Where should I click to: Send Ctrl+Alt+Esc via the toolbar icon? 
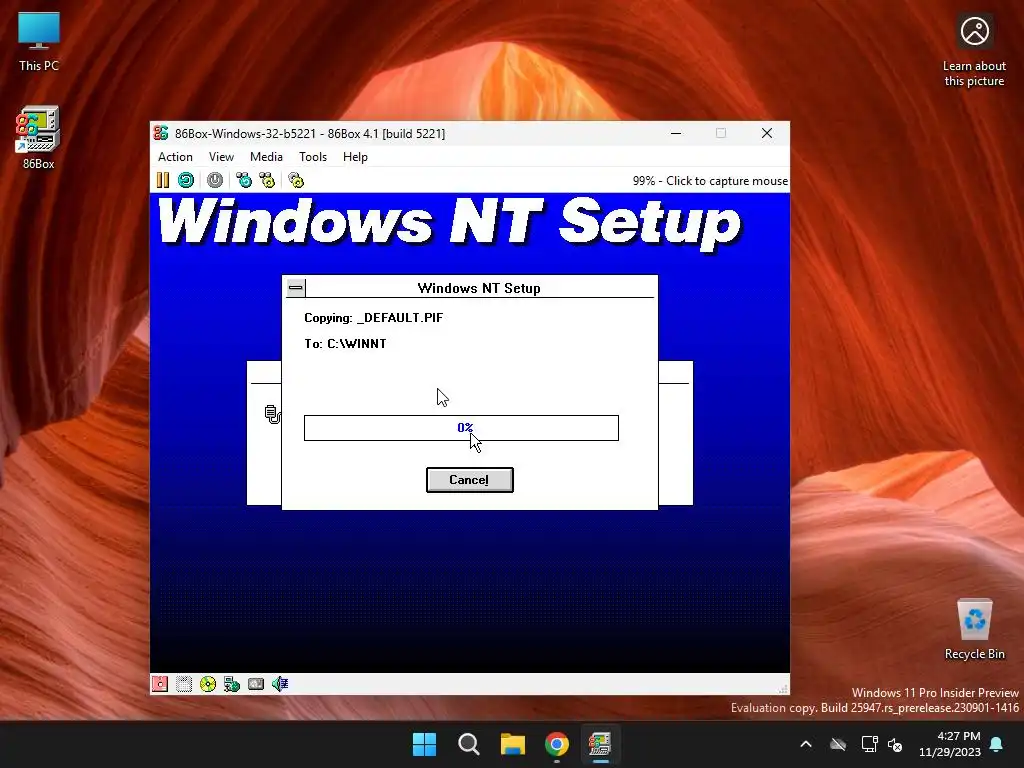pyautogui.click(x=267, y=180)
